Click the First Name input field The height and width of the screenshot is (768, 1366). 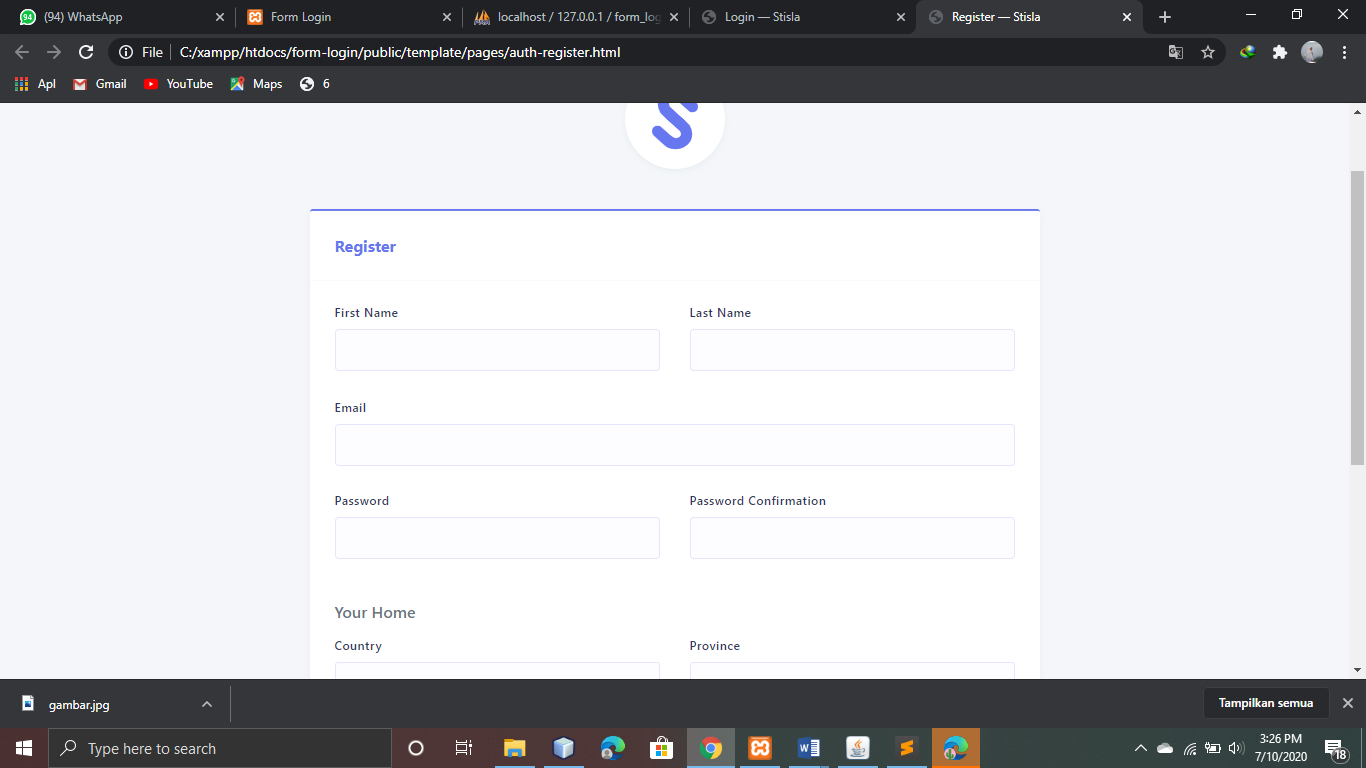point(497,350)
